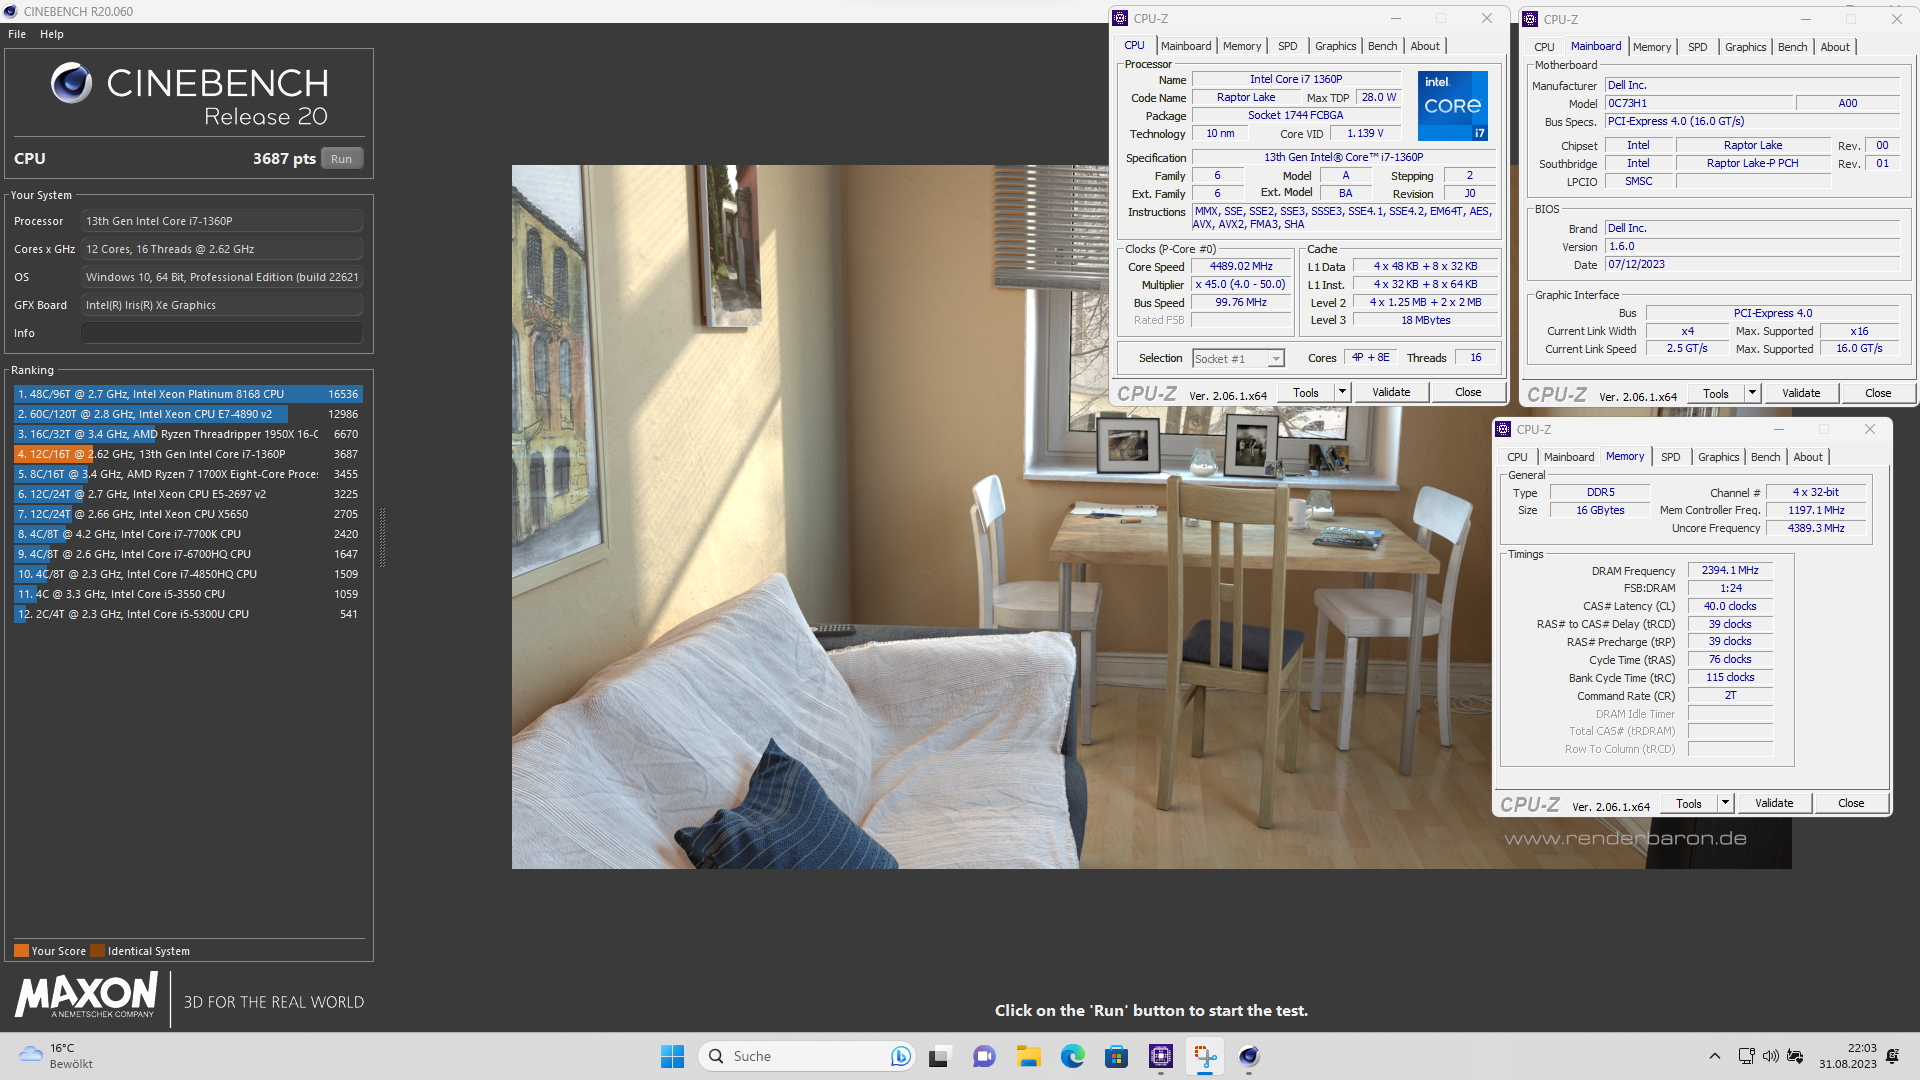Switch to Bench tab in CPU window
This screenshot has width=1920, height=1080.
pos(1382,46)
